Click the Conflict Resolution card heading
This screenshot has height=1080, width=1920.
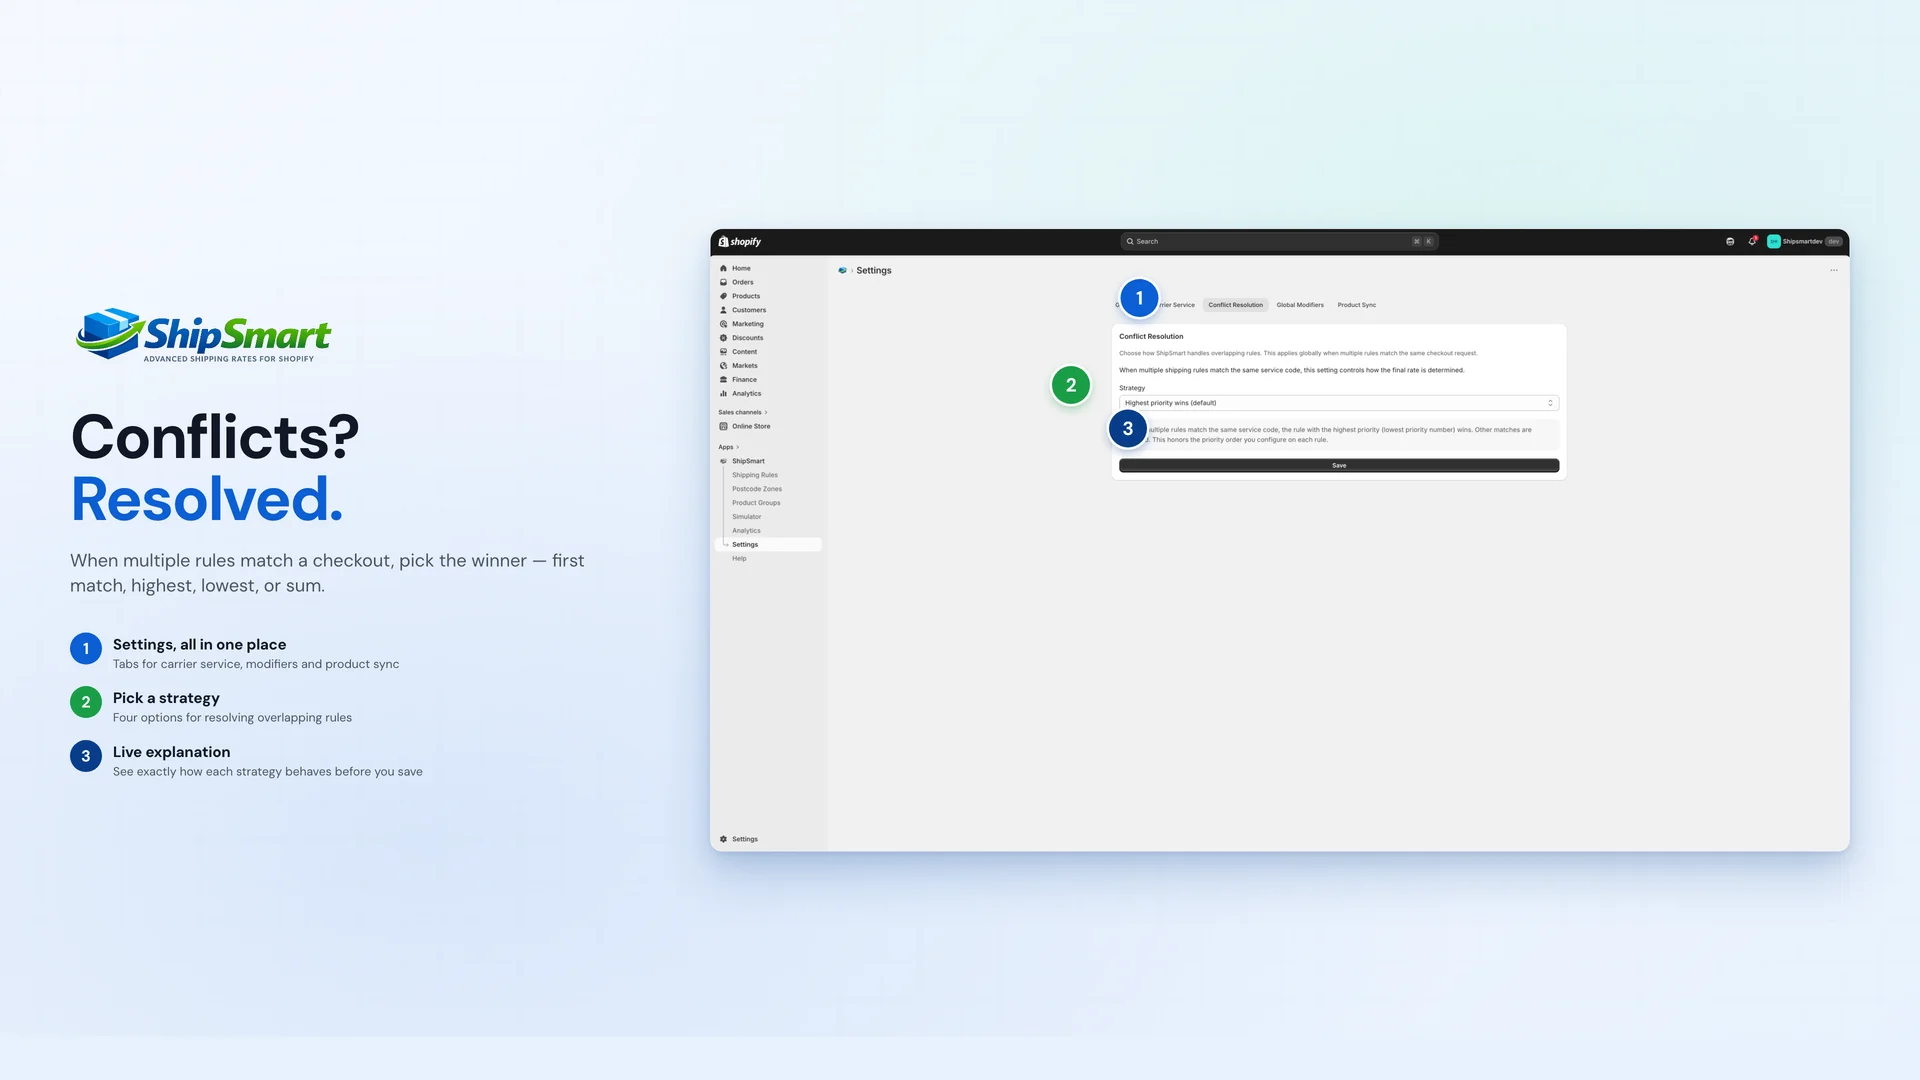click(1151, 337)
